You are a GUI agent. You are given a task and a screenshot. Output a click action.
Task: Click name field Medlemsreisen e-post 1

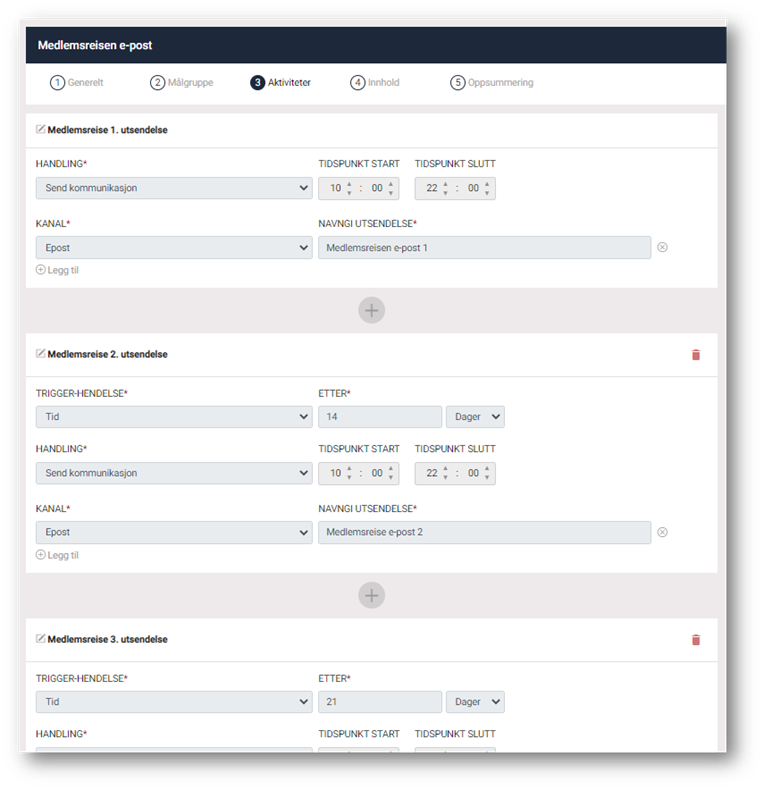484,247
